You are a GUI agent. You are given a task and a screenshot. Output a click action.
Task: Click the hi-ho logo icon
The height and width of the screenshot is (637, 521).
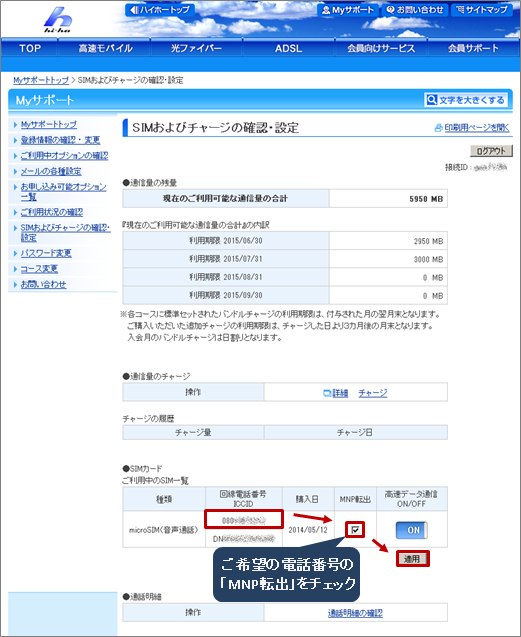(x=58, y=20)
